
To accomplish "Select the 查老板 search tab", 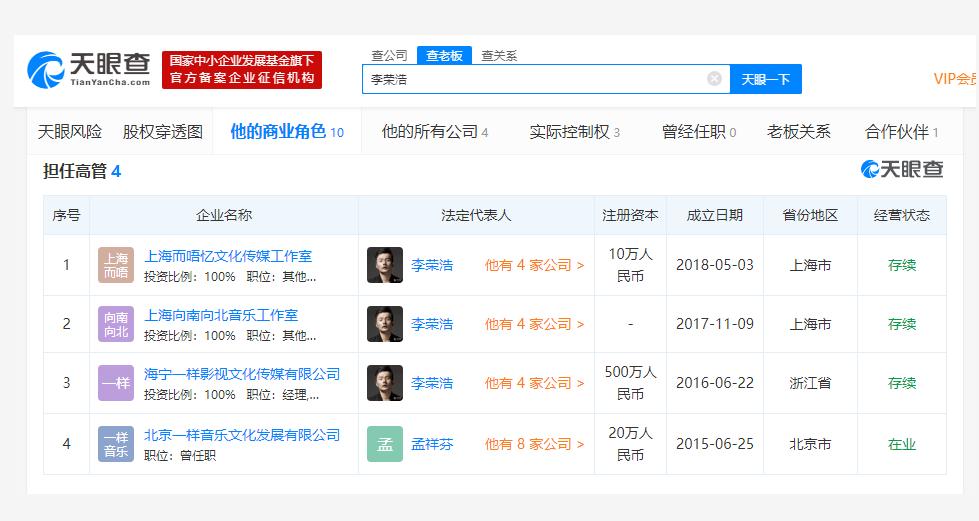I will point(444,56).
